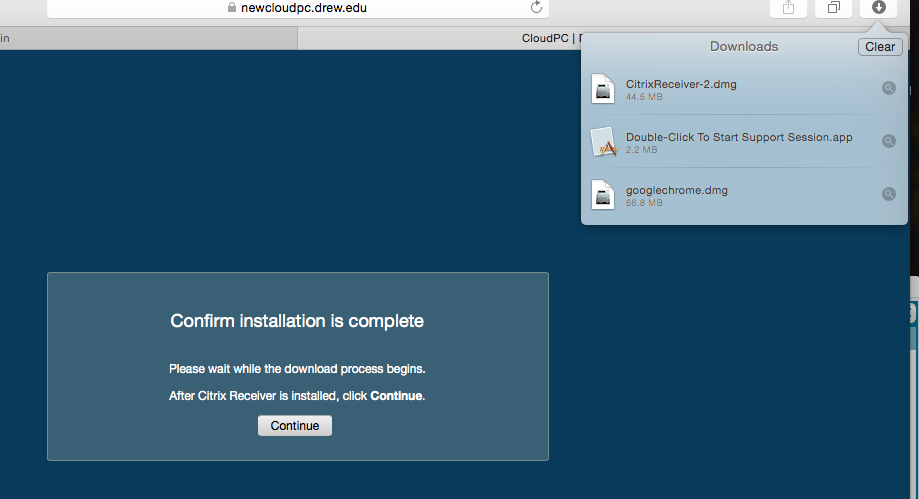Viewport: 919px width, 499px height.
Task: Switch to the left browser tab
Action: [x=149, y=38]
